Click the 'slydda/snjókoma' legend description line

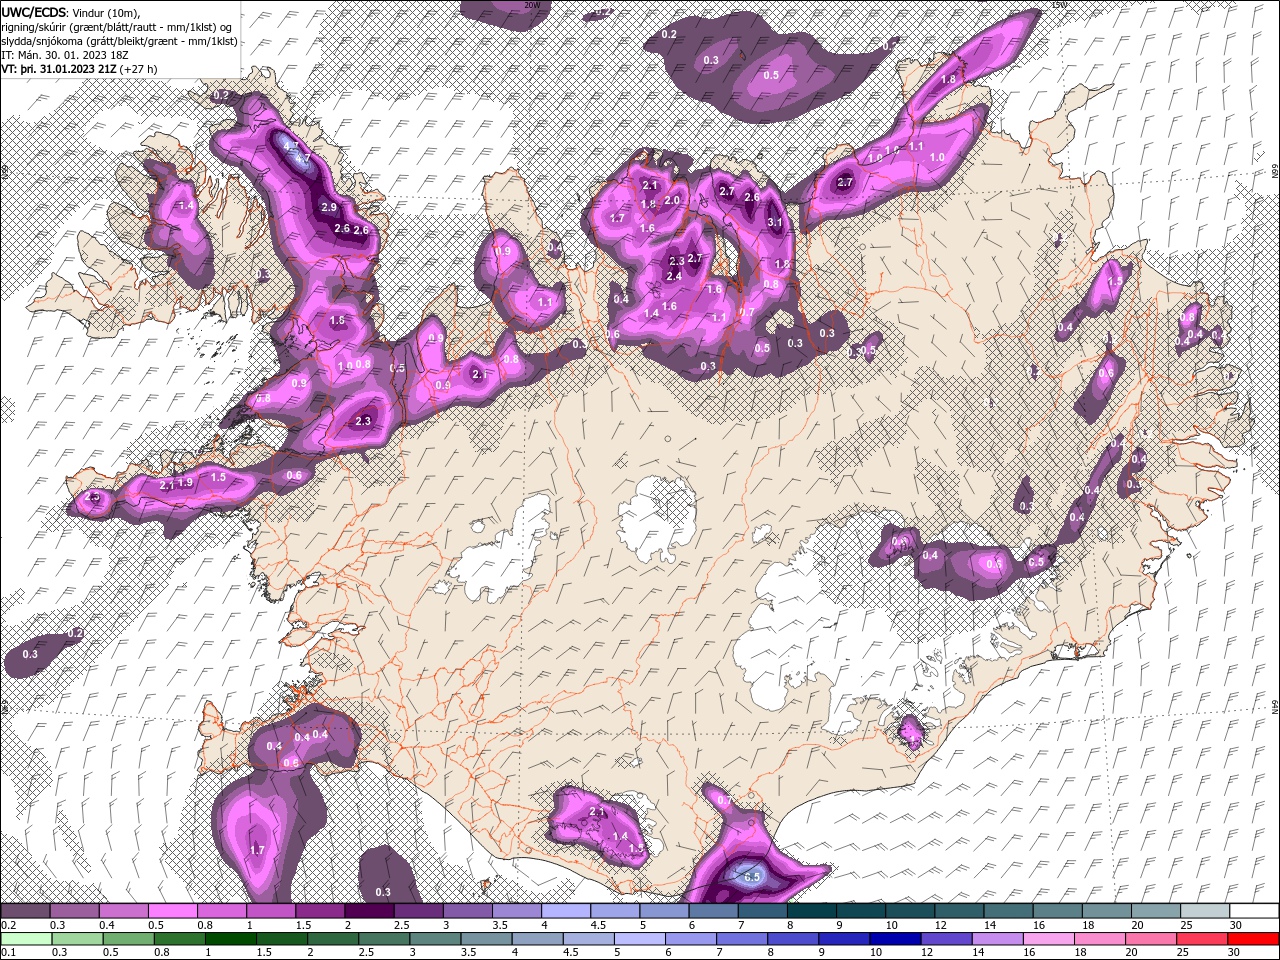pos(119,41)
